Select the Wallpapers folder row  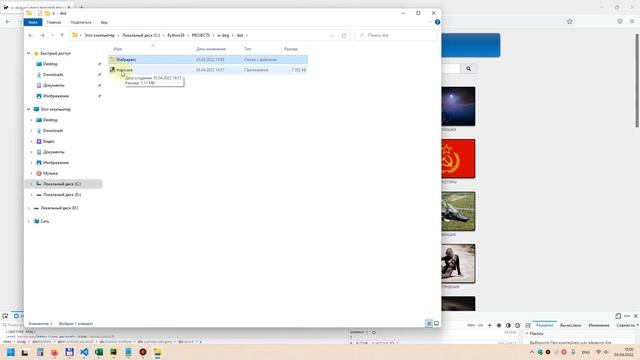click(208, 60)
